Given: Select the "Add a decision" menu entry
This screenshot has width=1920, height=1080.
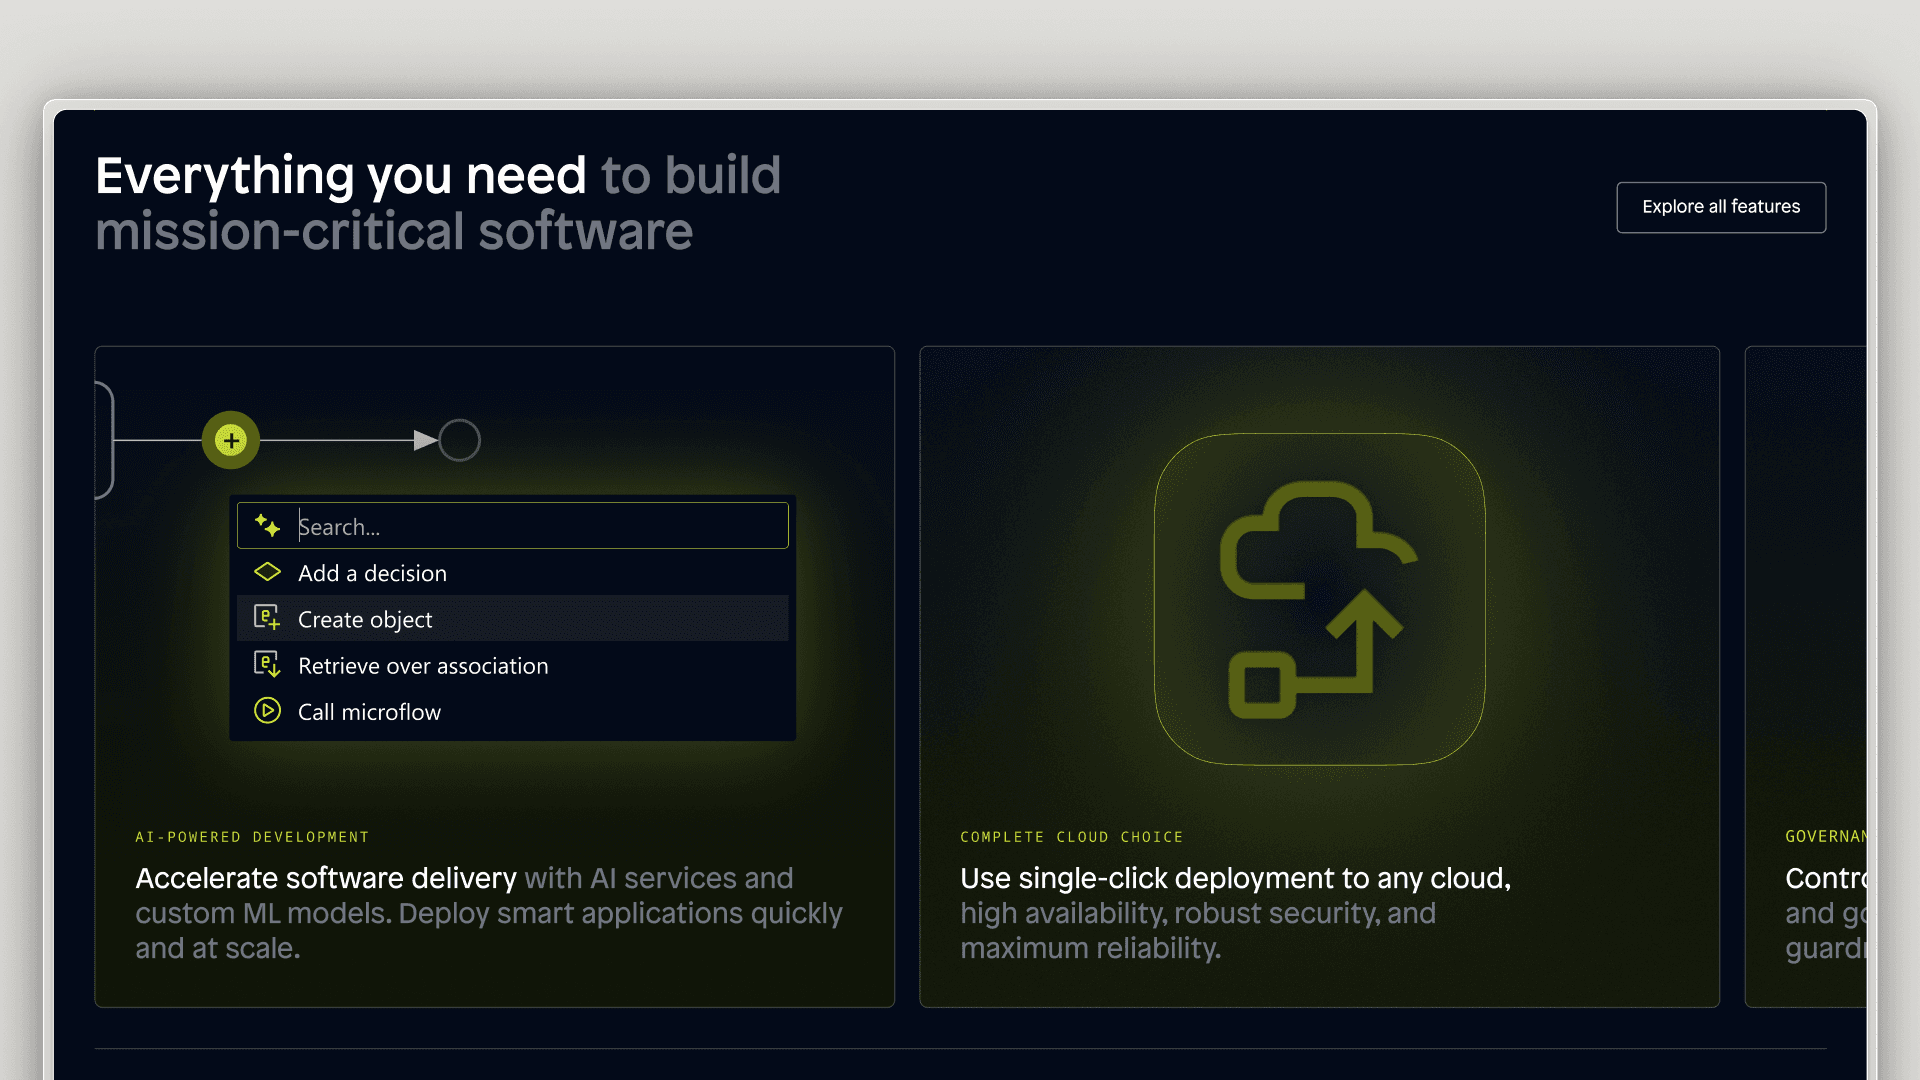Looking at the screenshot, I should click(372, 573).
